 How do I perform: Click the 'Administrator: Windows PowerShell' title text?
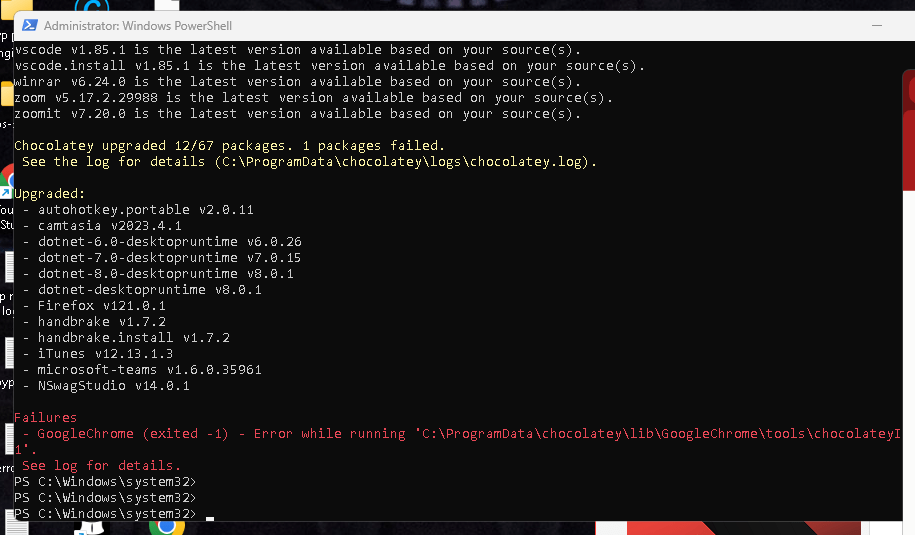138,26
